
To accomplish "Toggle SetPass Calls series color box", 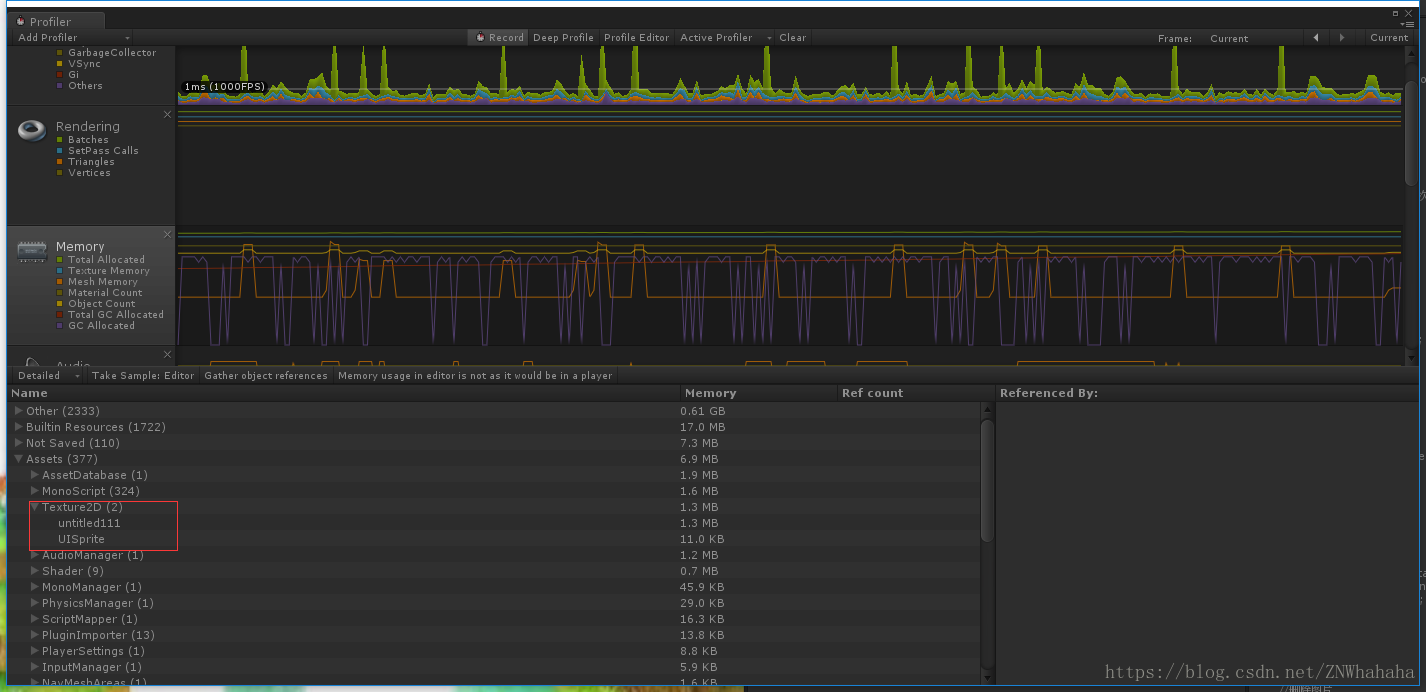I will pyautogui.click(x=60, y=151).
